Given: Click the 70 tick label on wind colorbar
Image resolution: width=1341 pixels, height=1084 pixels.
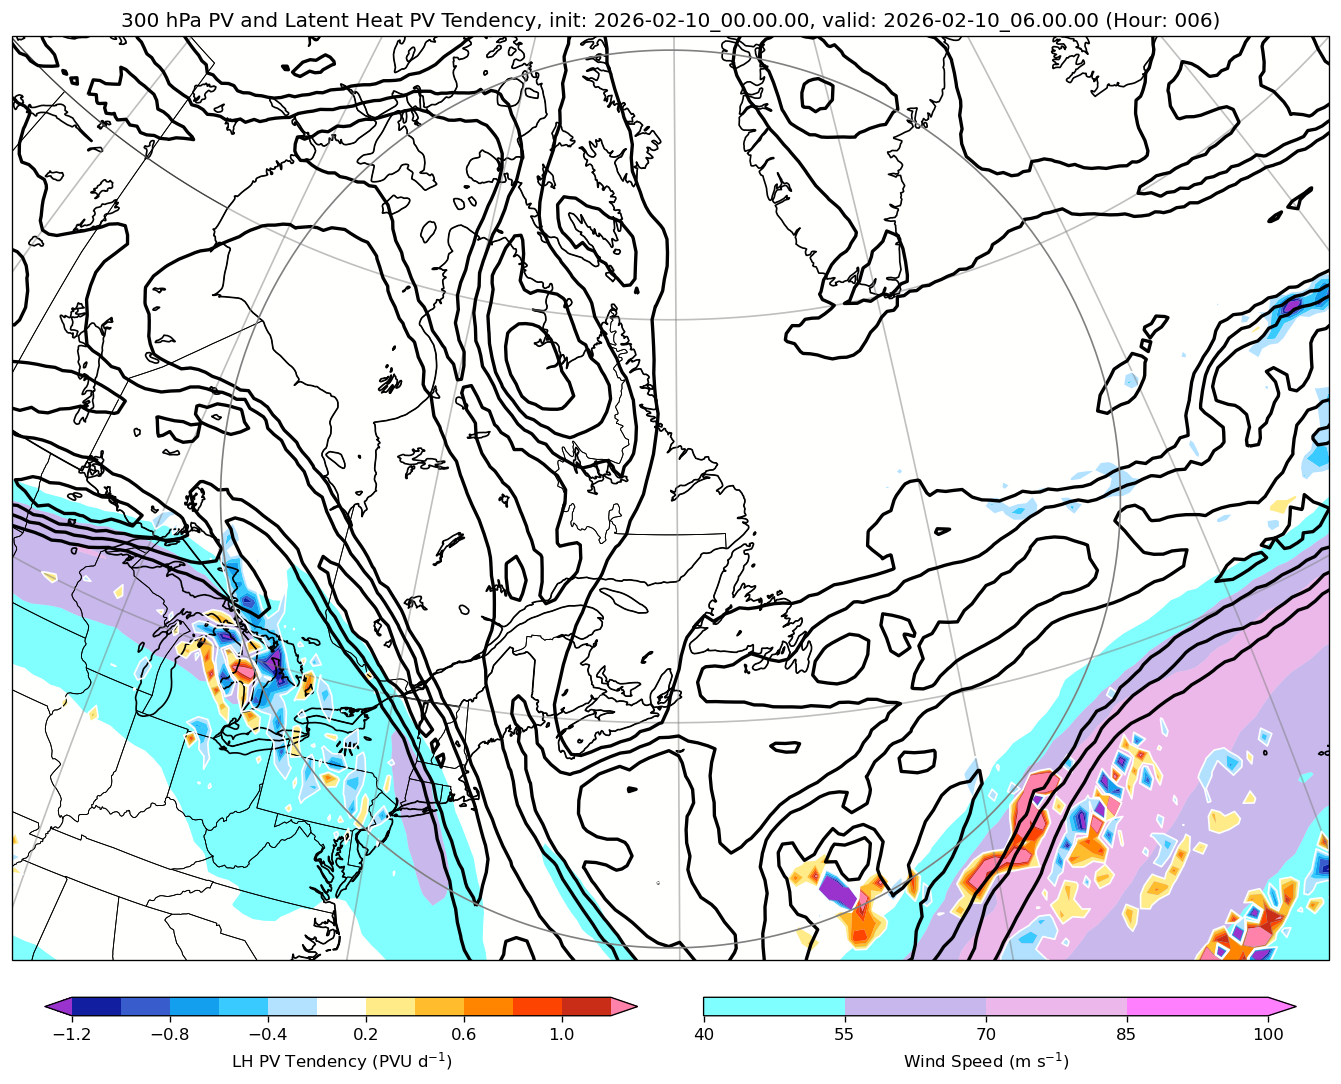Looking at the screenshot, I should tap(986, 1034).
